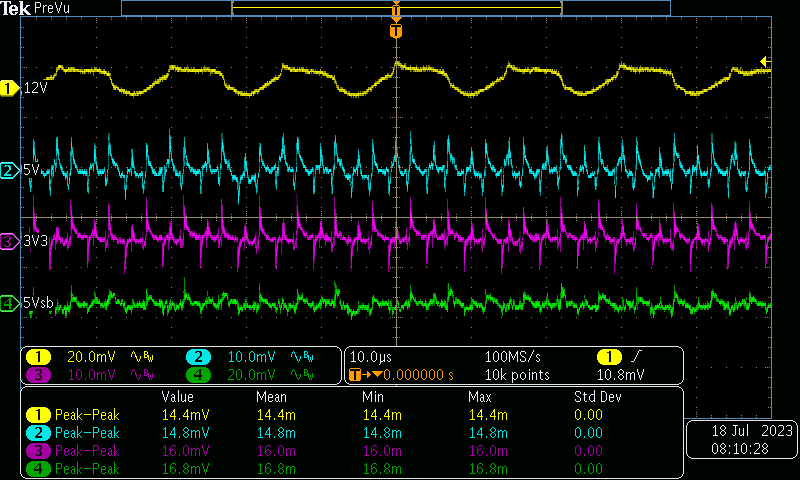Click channel 2 Peak-Peak value 14.8mV
The image size is (800, 480).
[x=186, y=433]
